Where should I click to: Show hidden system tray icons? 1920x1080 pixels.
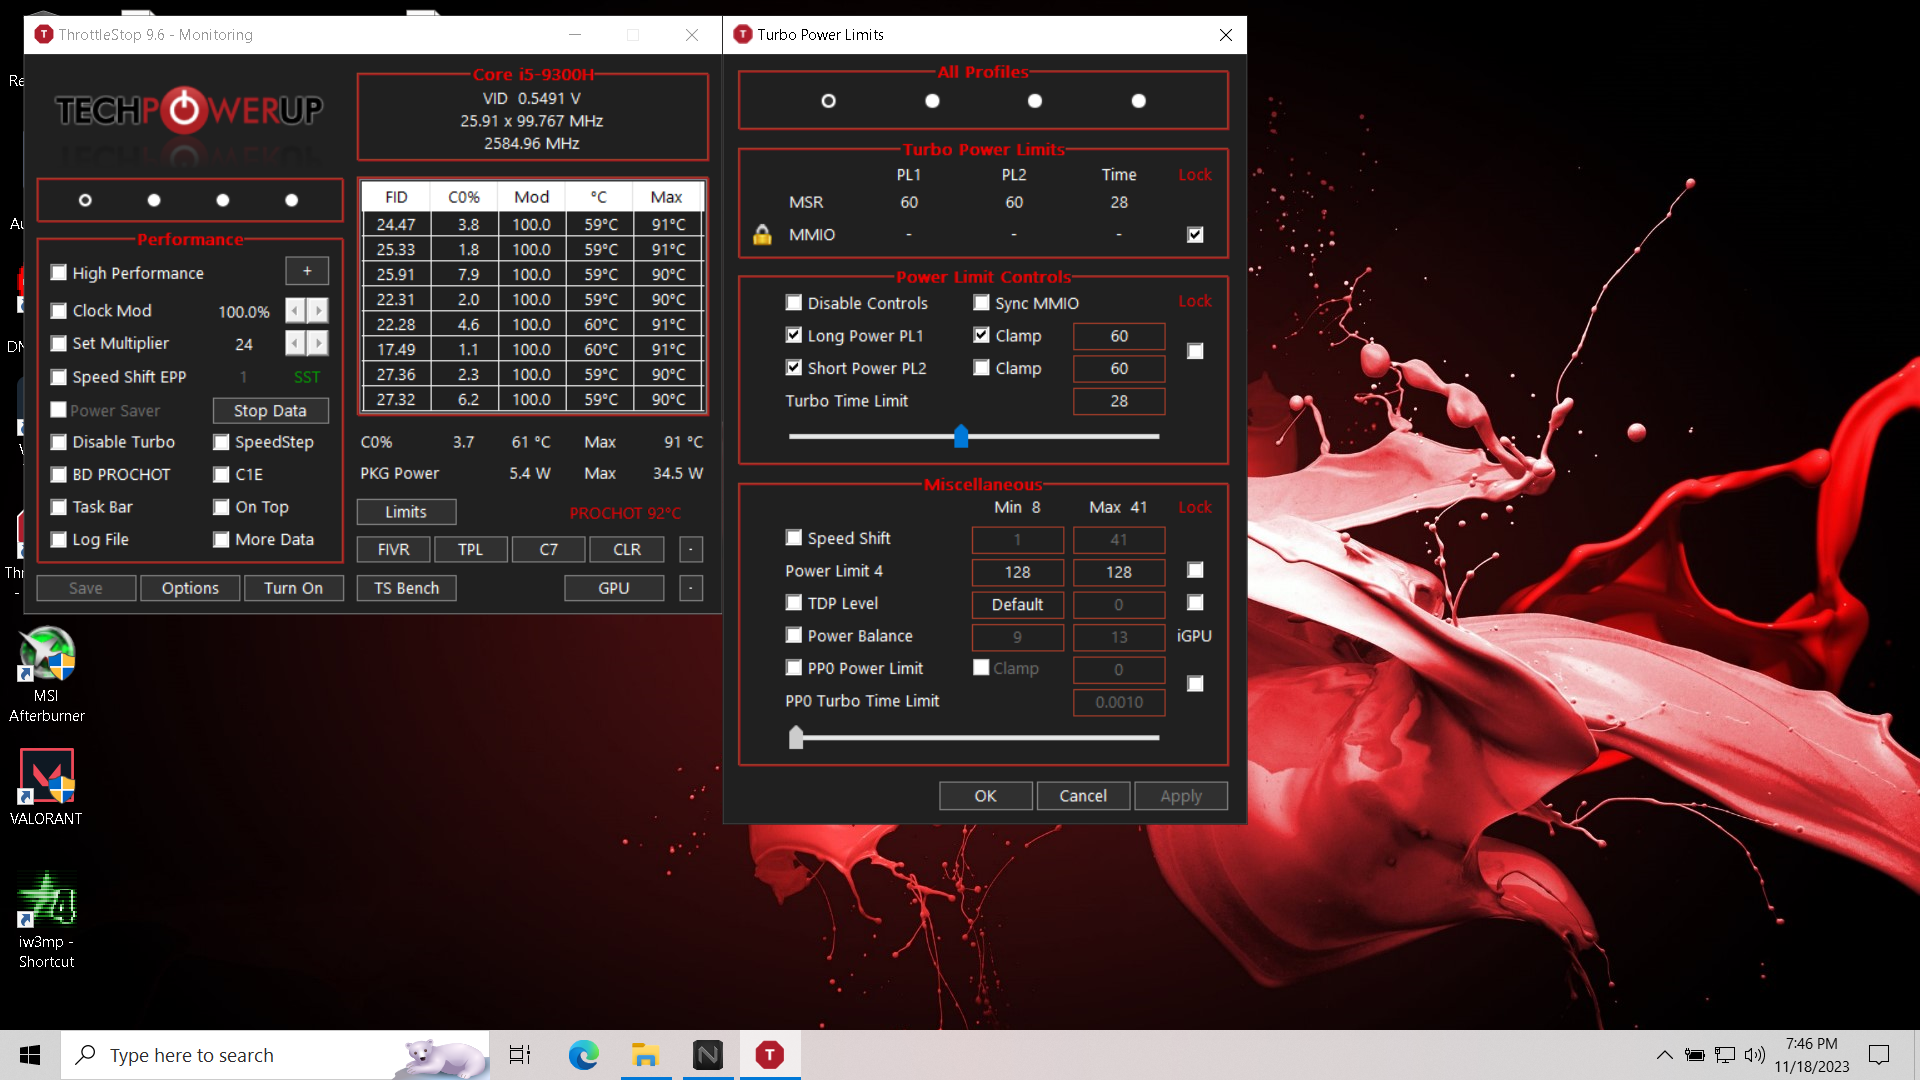tap(1664, 1055)
